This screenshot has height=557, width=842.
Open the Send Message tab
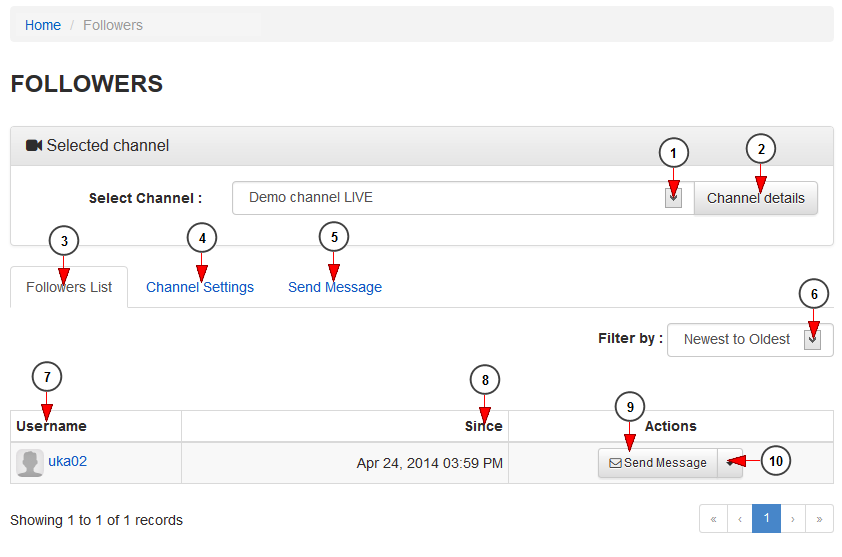point(335,287)
